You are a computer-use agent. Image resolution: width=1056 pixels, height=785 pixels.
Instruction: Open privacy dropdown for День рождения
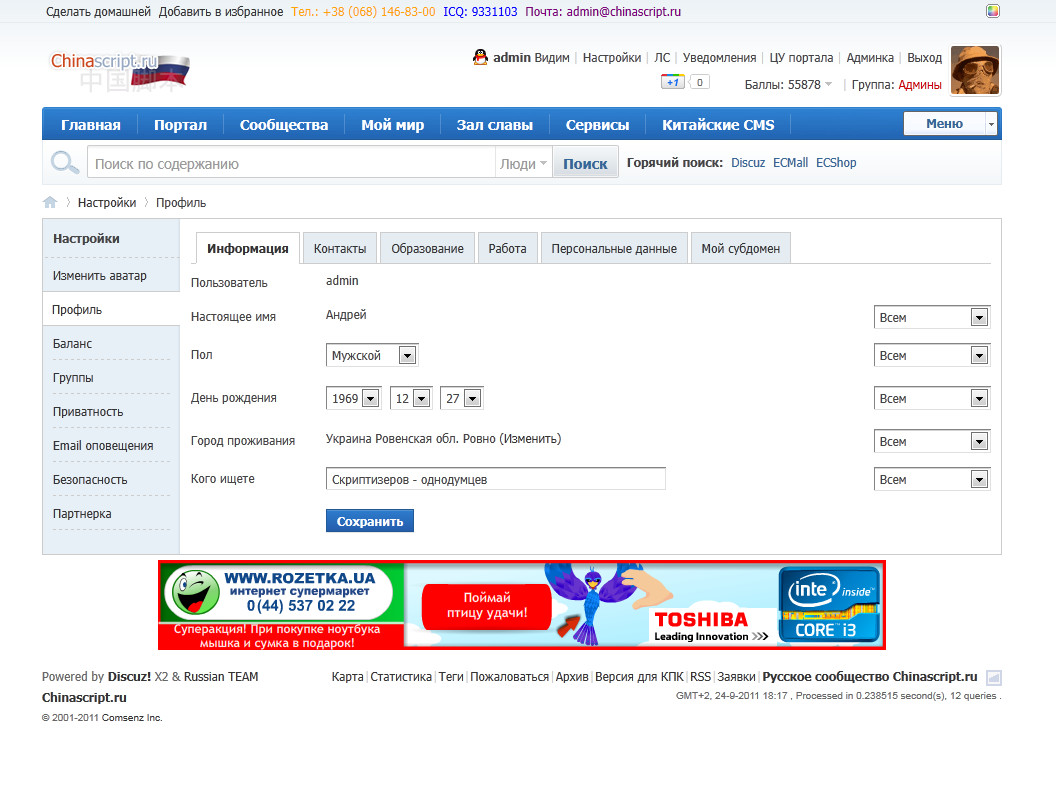[x=932, y=399]
